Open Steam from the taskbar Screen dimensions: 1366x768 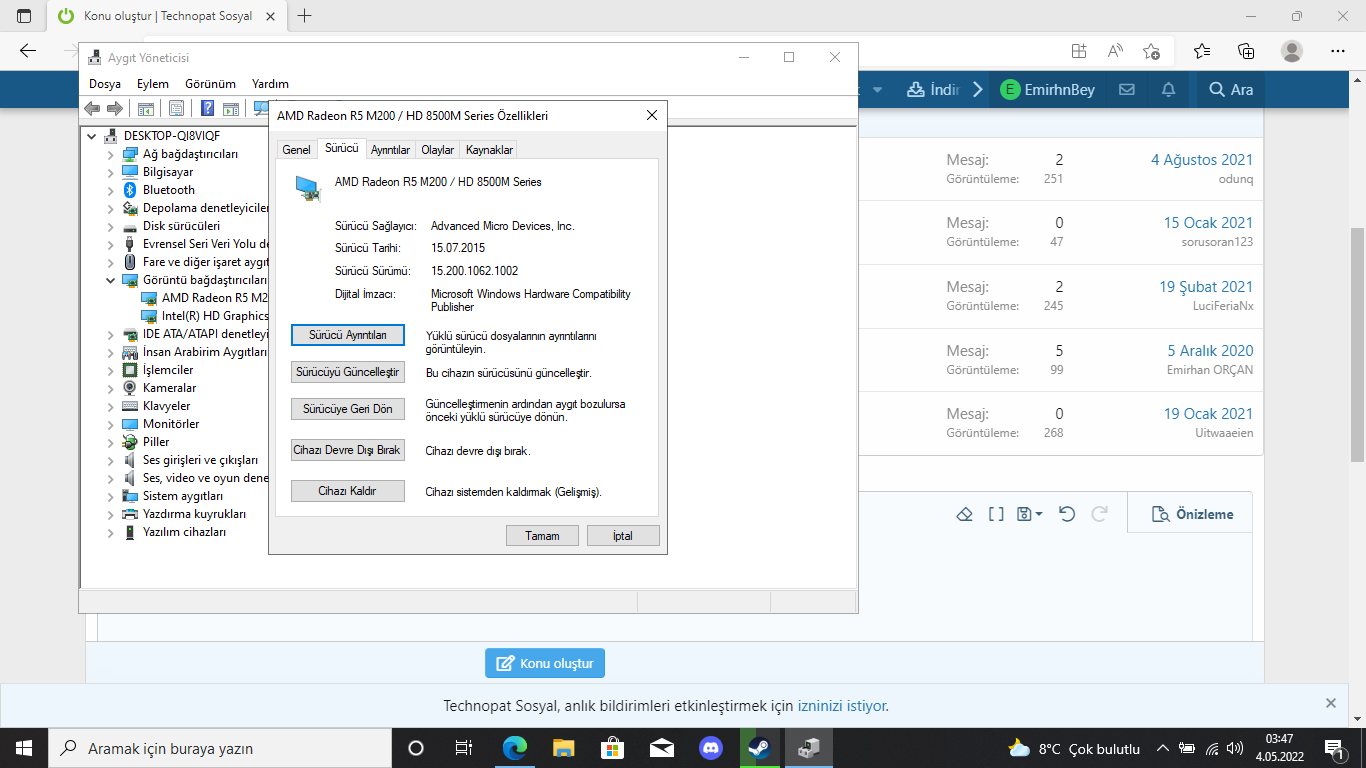click(760, 748)
